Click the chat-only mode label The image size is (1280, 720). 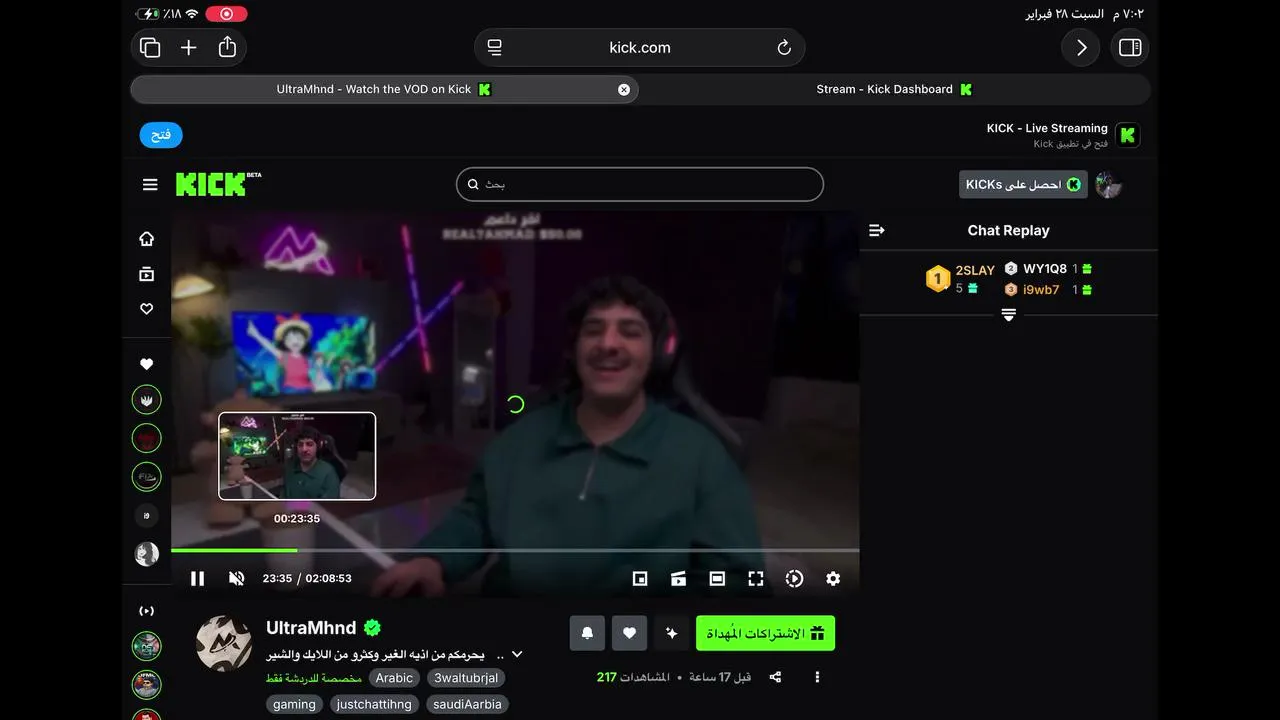tap(313, 678)
